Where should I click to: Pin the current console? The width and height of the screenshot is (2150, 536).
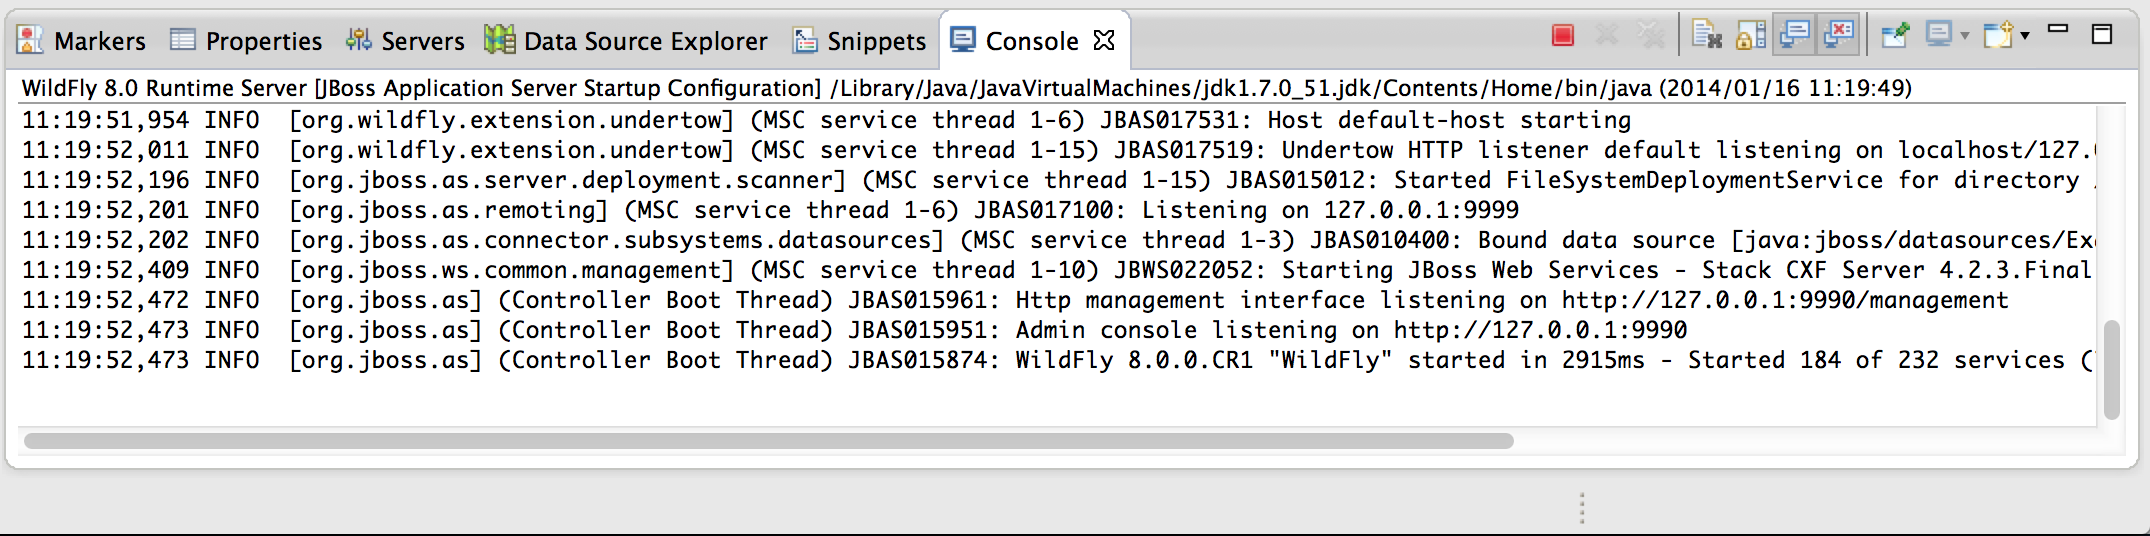click(1895, 36)
